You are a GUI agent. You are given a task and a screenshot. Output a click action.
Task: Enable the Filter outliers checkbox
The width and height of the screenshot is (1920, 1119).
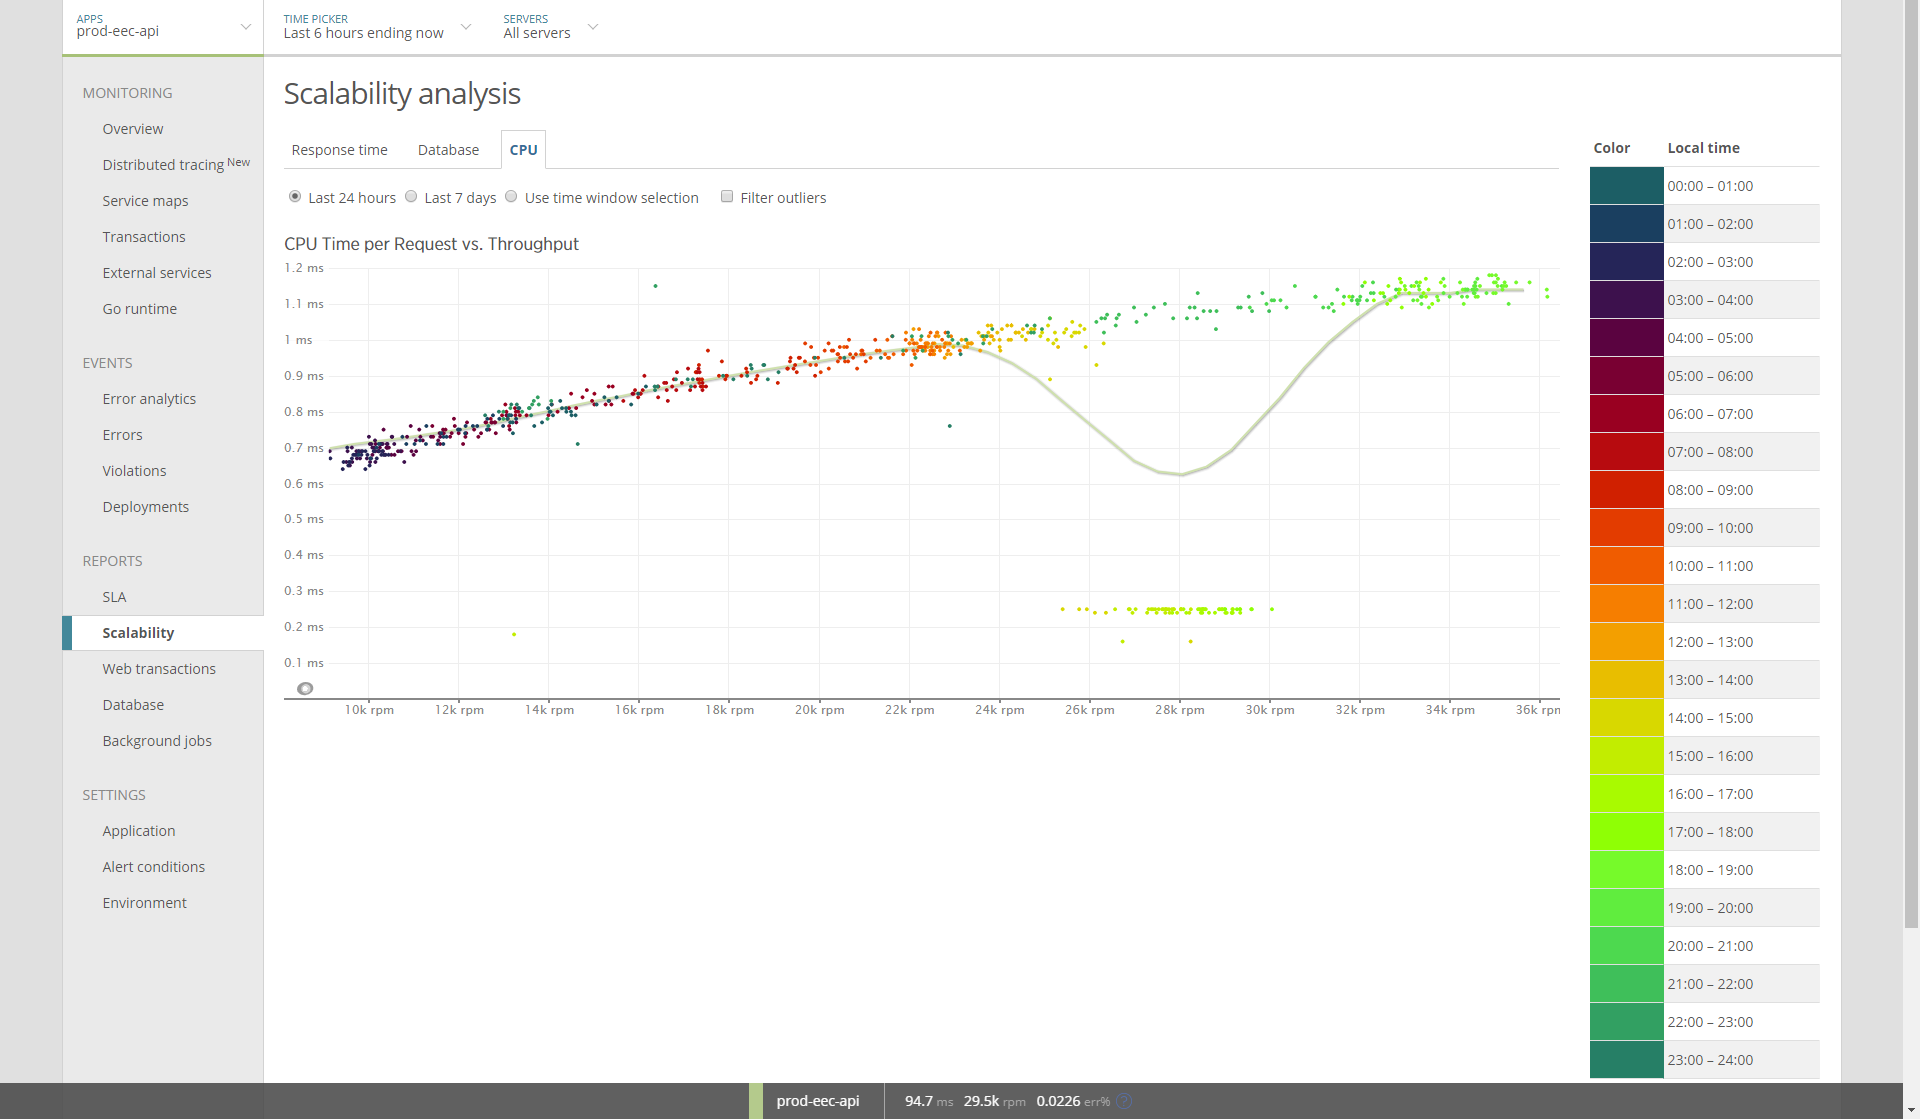(727, 197)
